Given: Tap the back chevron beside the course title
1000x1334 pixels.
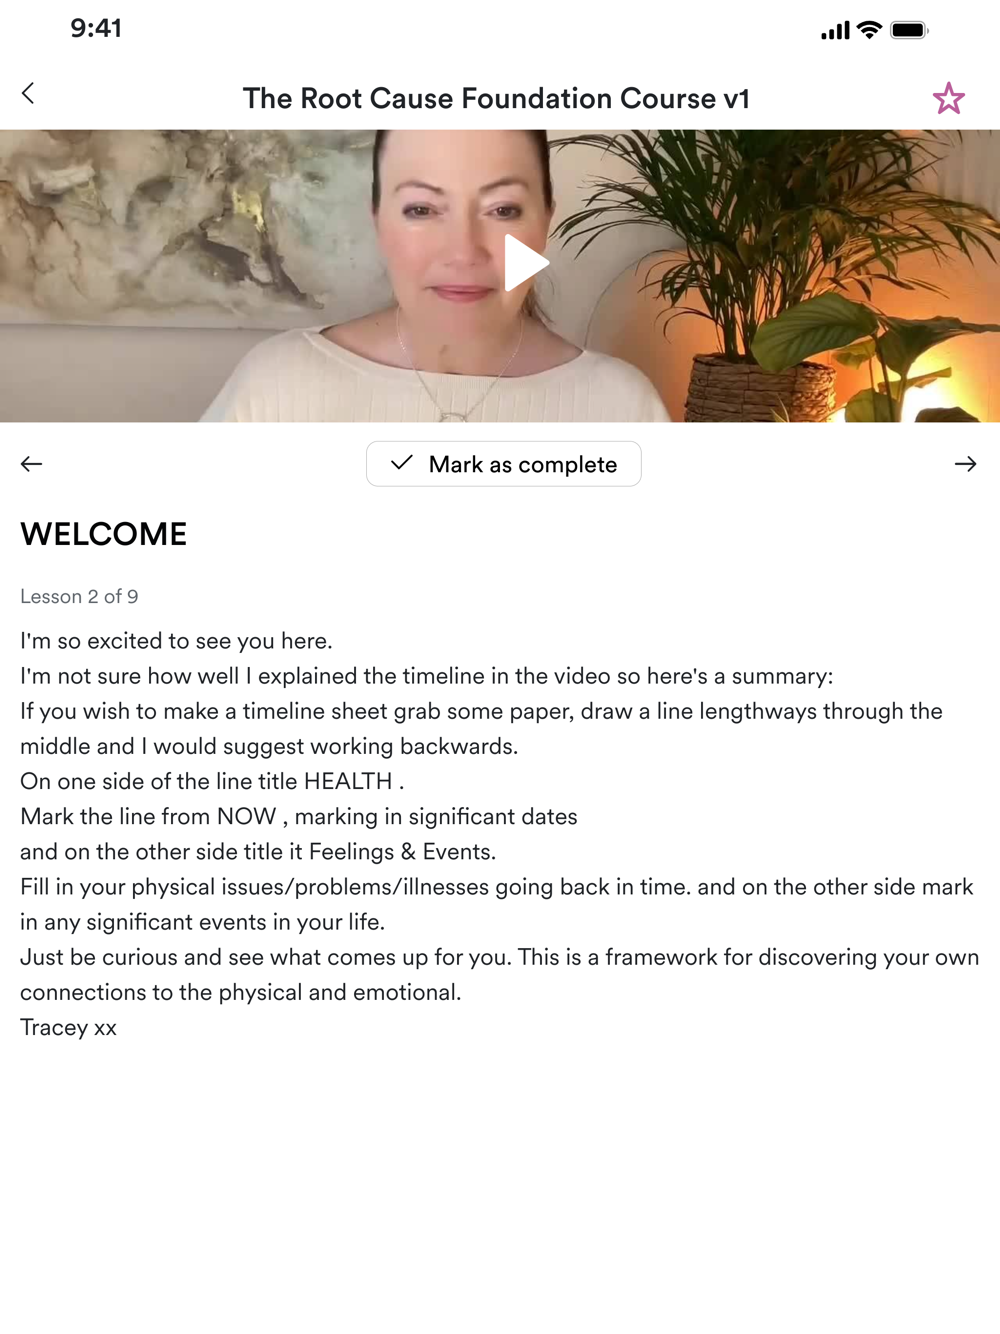Looking at the screenshot, I should click(x=28, y=93).
